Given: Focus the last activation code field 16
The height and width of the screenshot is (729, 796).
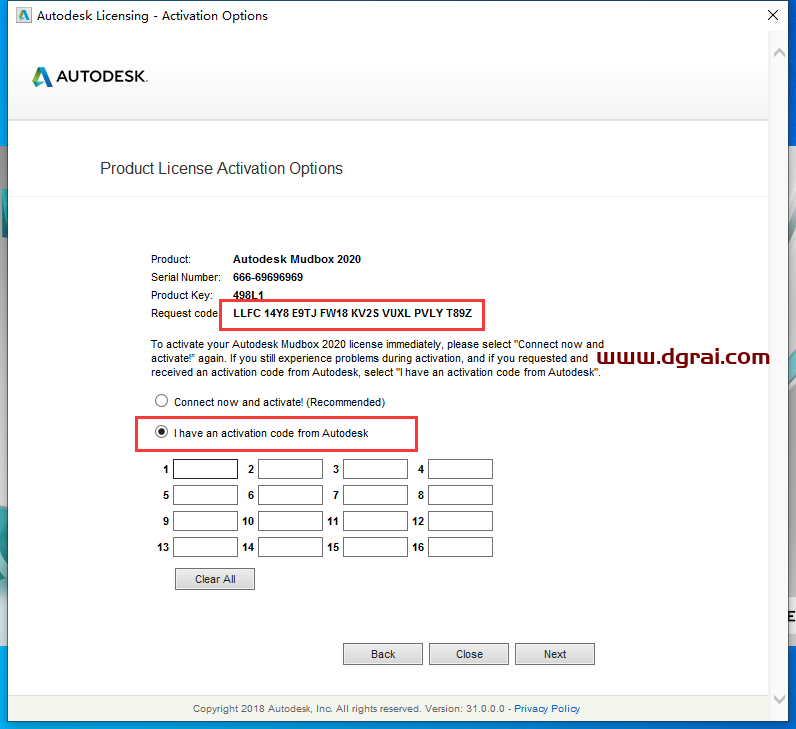Looking at the screenshot, I should tap(460, 547).
